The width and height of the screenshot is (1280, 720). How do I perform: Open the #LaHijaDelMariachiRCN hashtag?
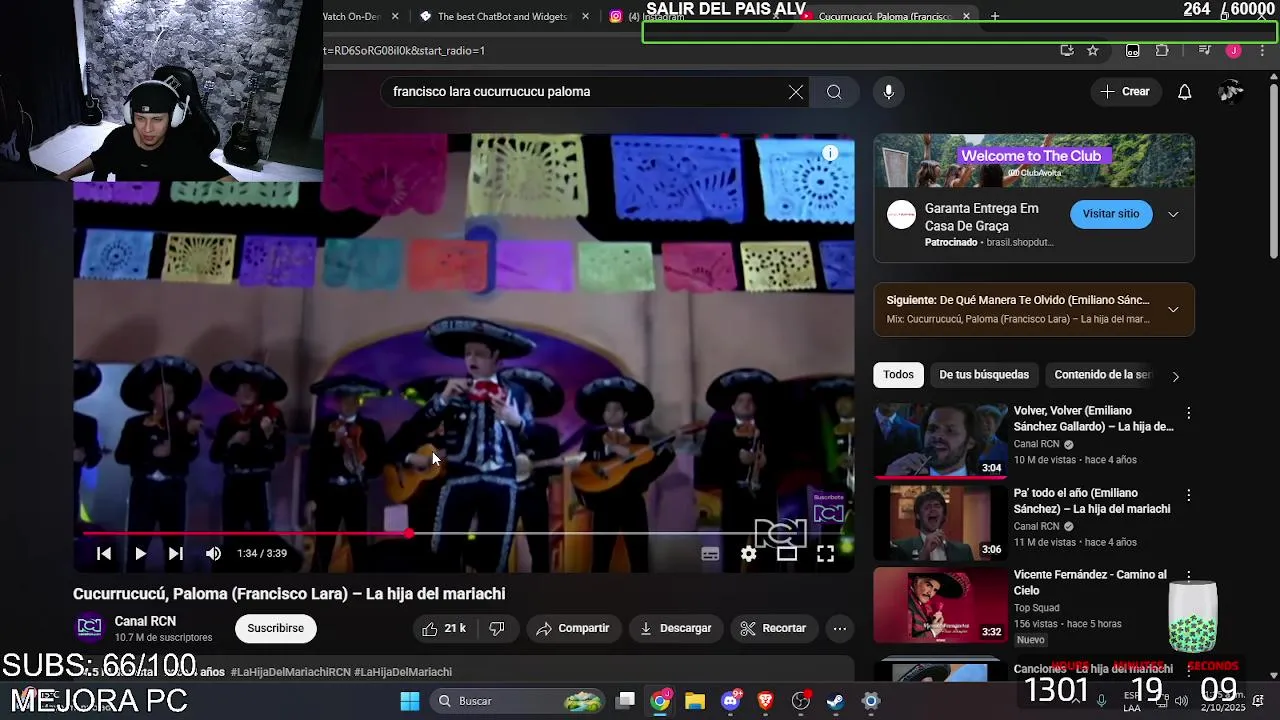click(290, 672)
